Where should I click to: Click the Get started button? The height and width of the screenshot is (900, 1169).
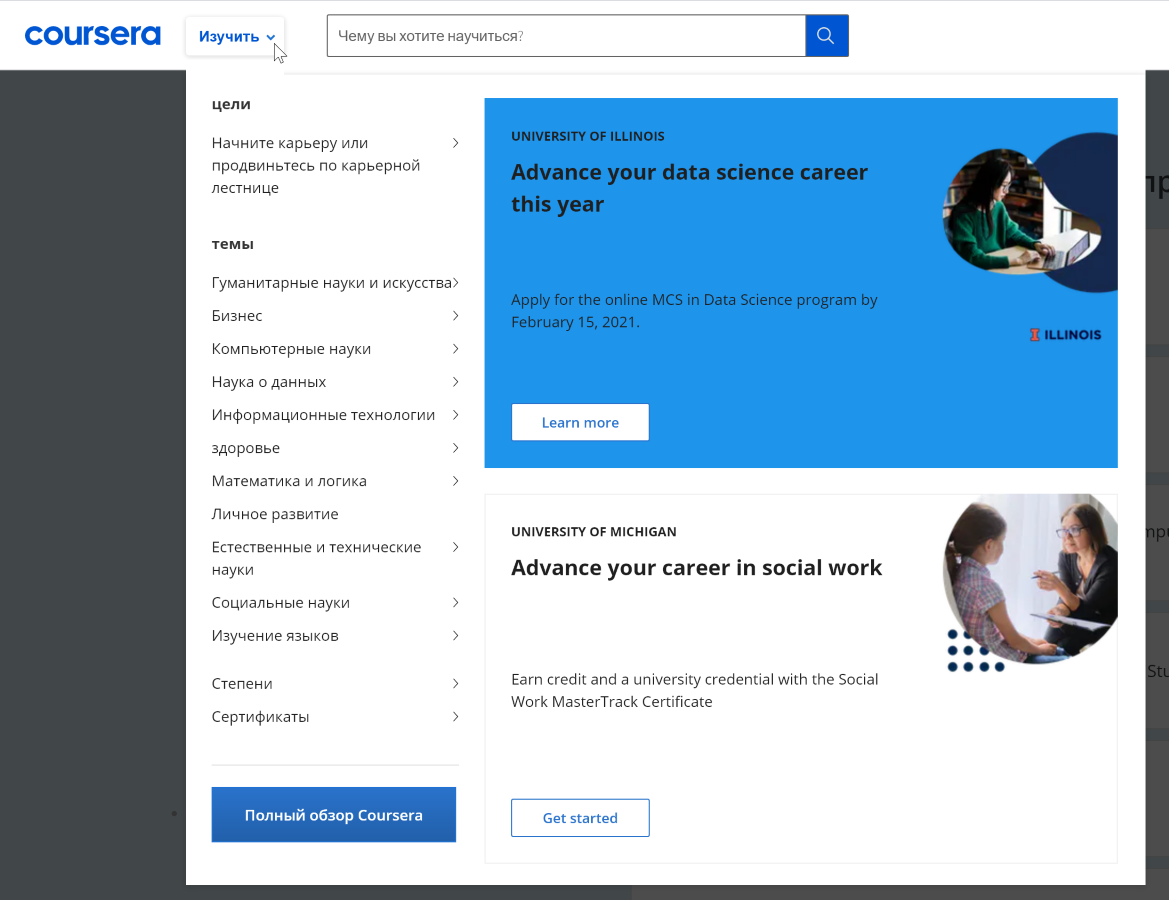pos(580,818)
